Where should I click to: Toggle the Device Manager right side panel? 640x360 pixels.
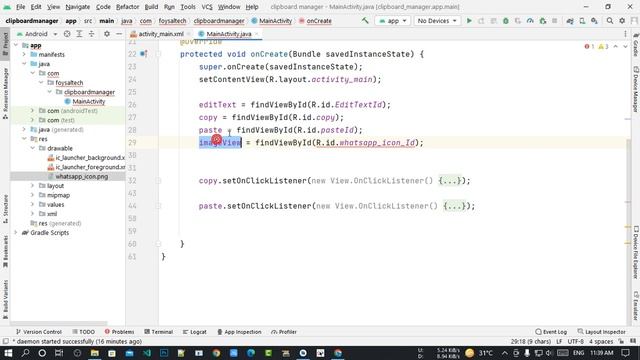tap(636, 89)
